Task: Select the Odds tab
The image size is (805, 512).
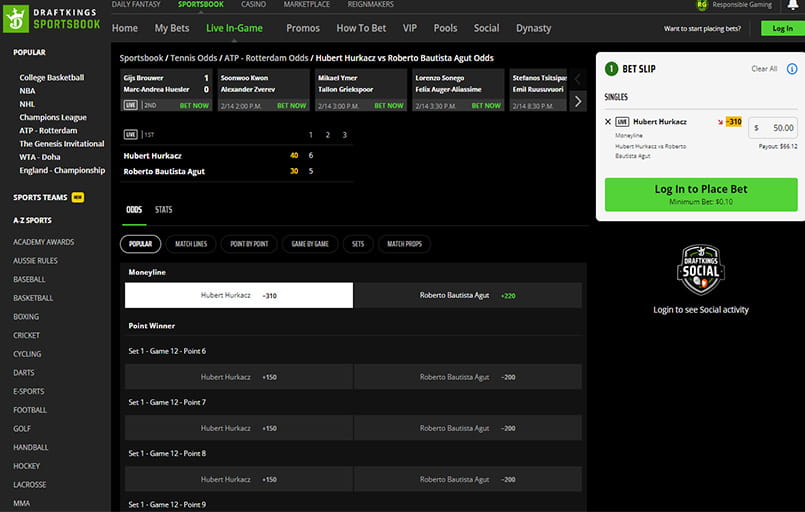Action: (134, 210)
